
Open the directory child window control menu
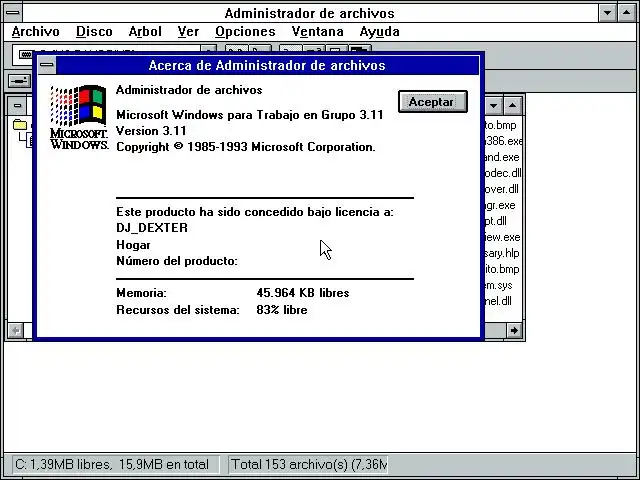coord(17,105)
